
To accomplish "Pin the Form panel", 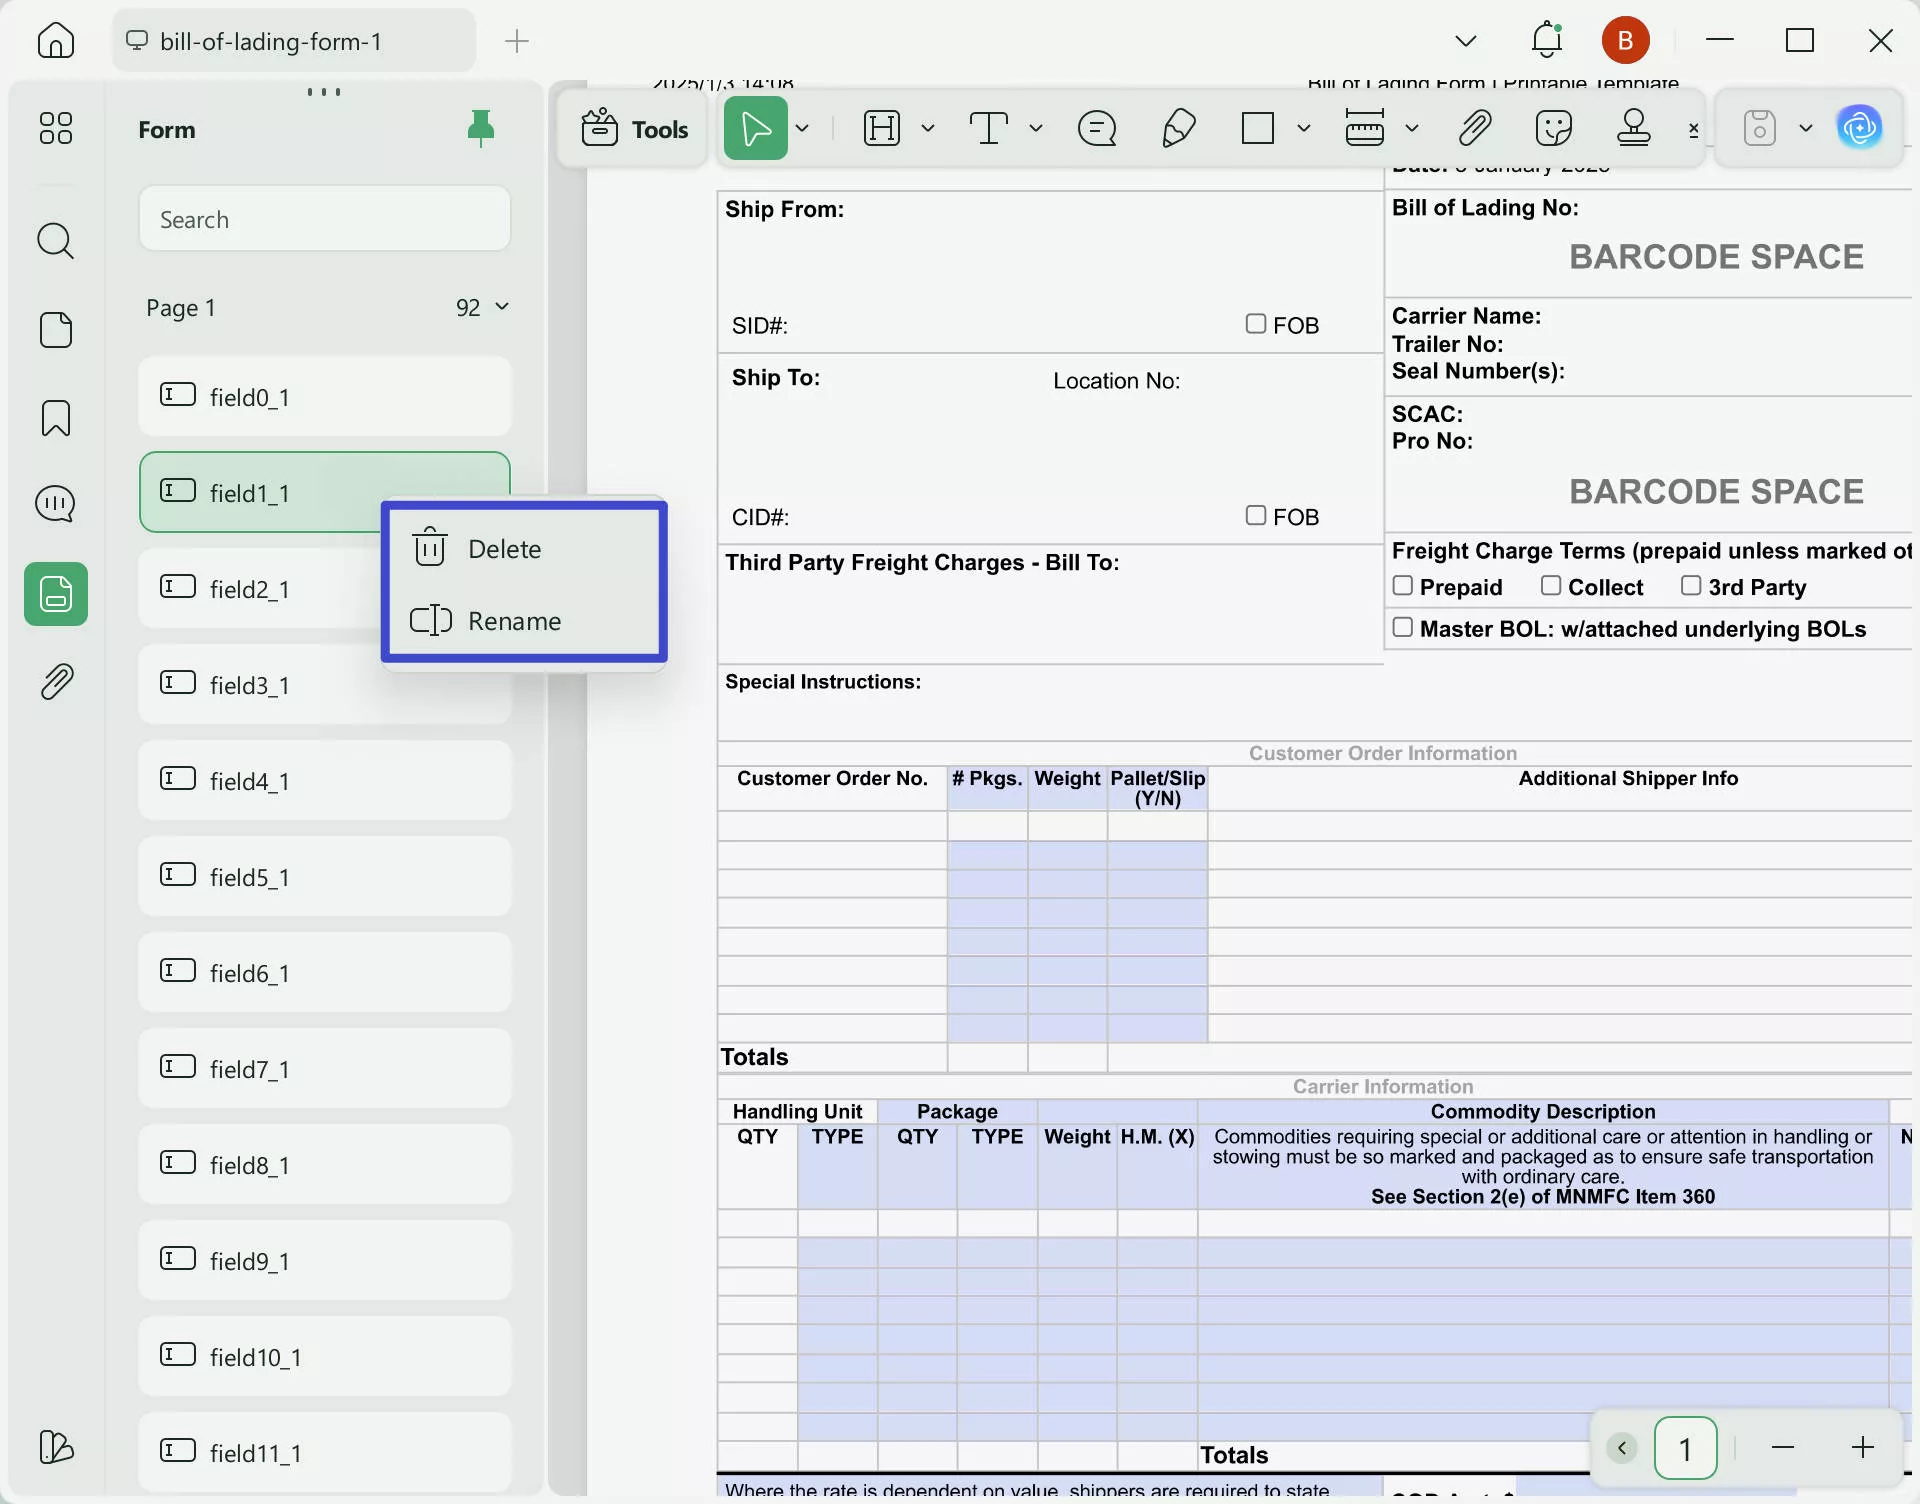I will point(481,128).
